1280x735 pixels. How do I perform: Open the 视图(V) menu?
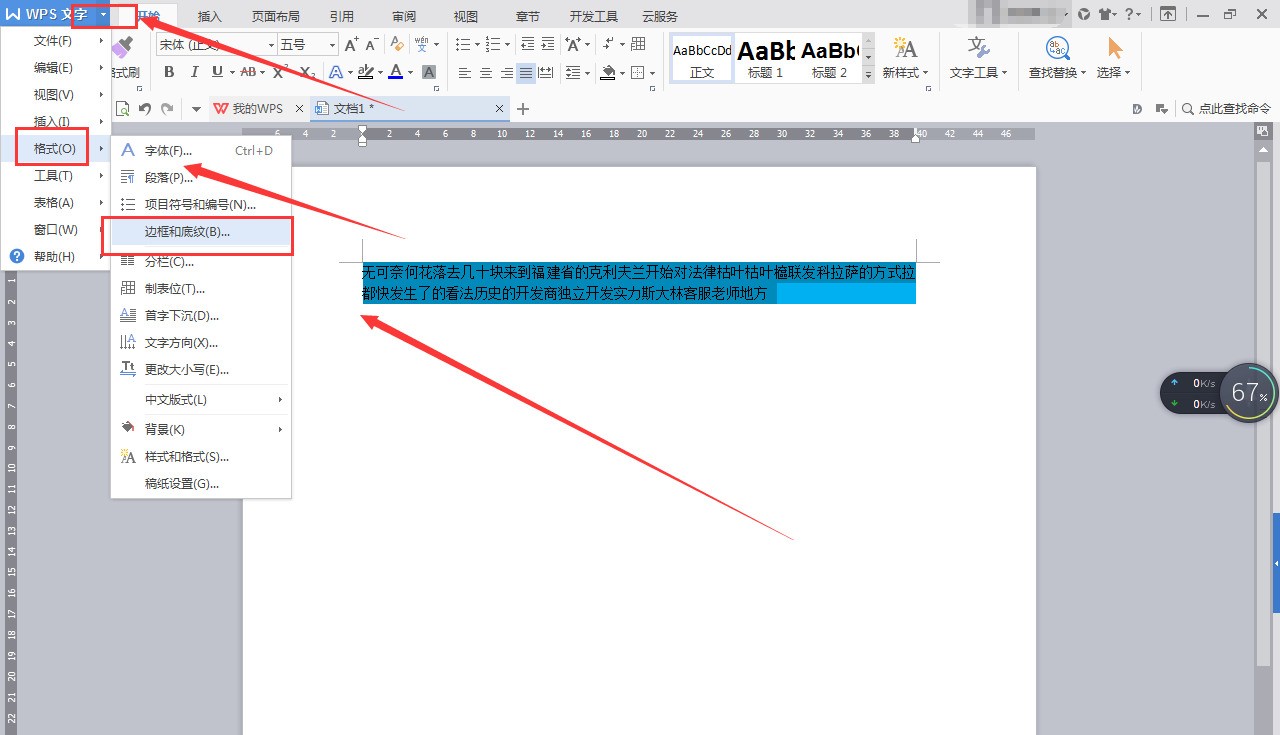55,95
